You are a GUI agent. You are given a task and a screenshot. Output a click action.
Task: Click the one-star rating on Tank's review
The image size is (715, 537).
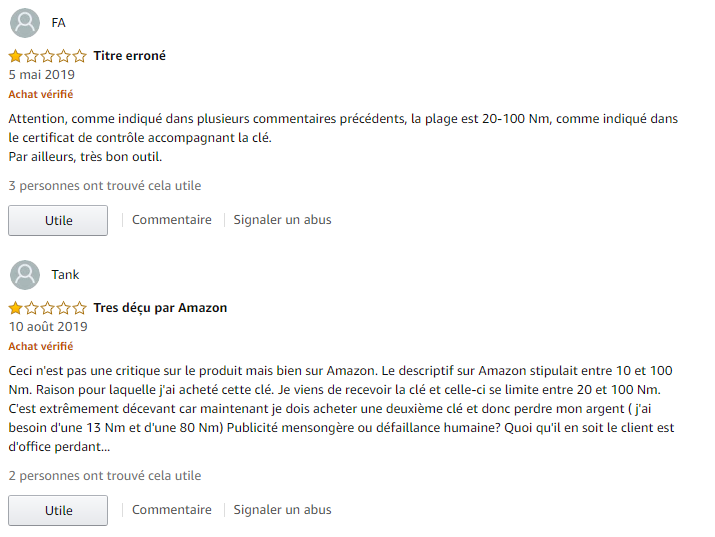tap(47, 308)
